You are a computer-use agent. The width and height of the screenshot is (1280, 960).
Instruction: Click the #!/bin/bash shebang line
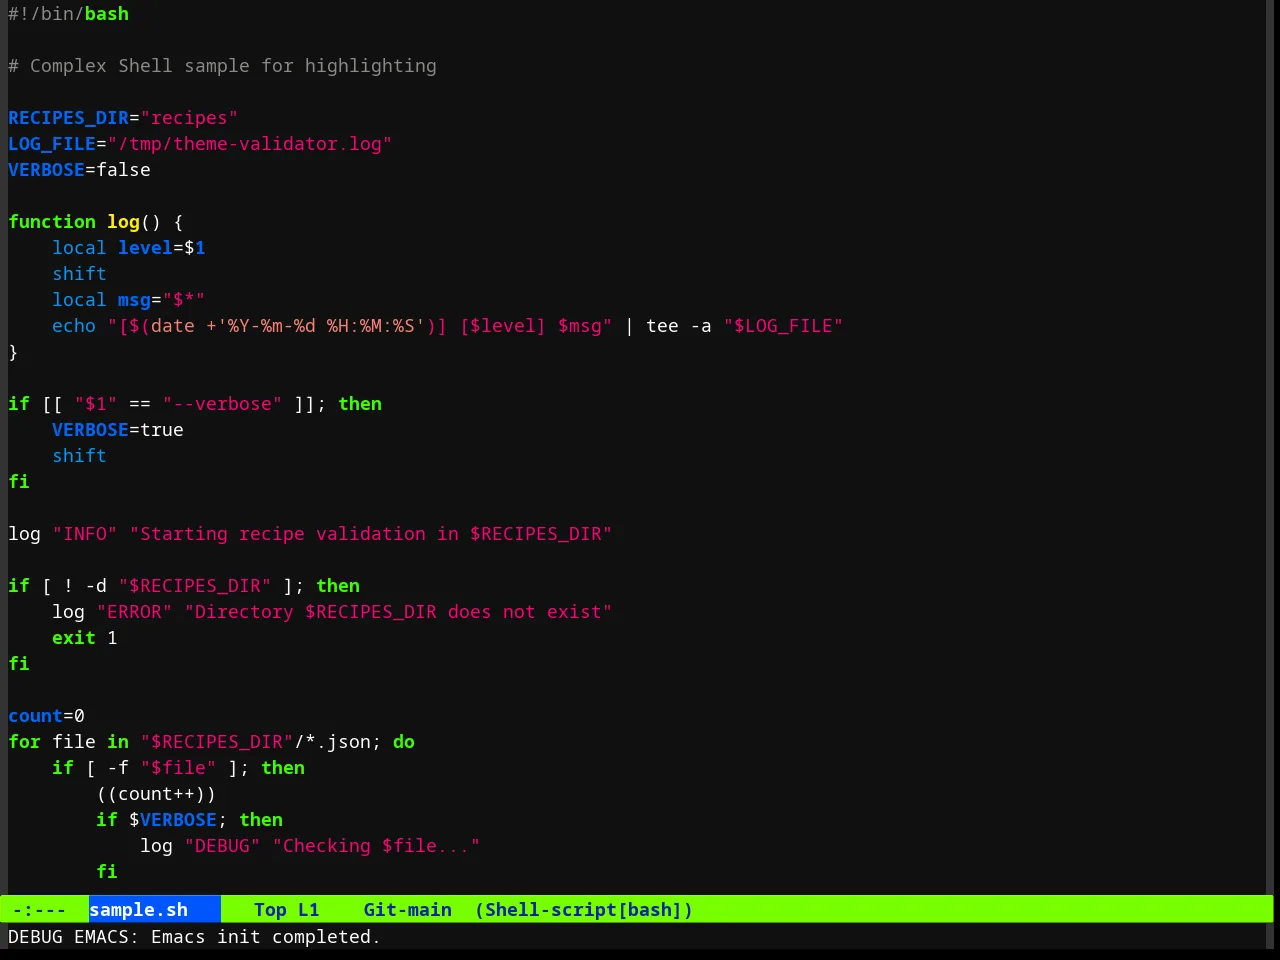click(x=68, y=14)
